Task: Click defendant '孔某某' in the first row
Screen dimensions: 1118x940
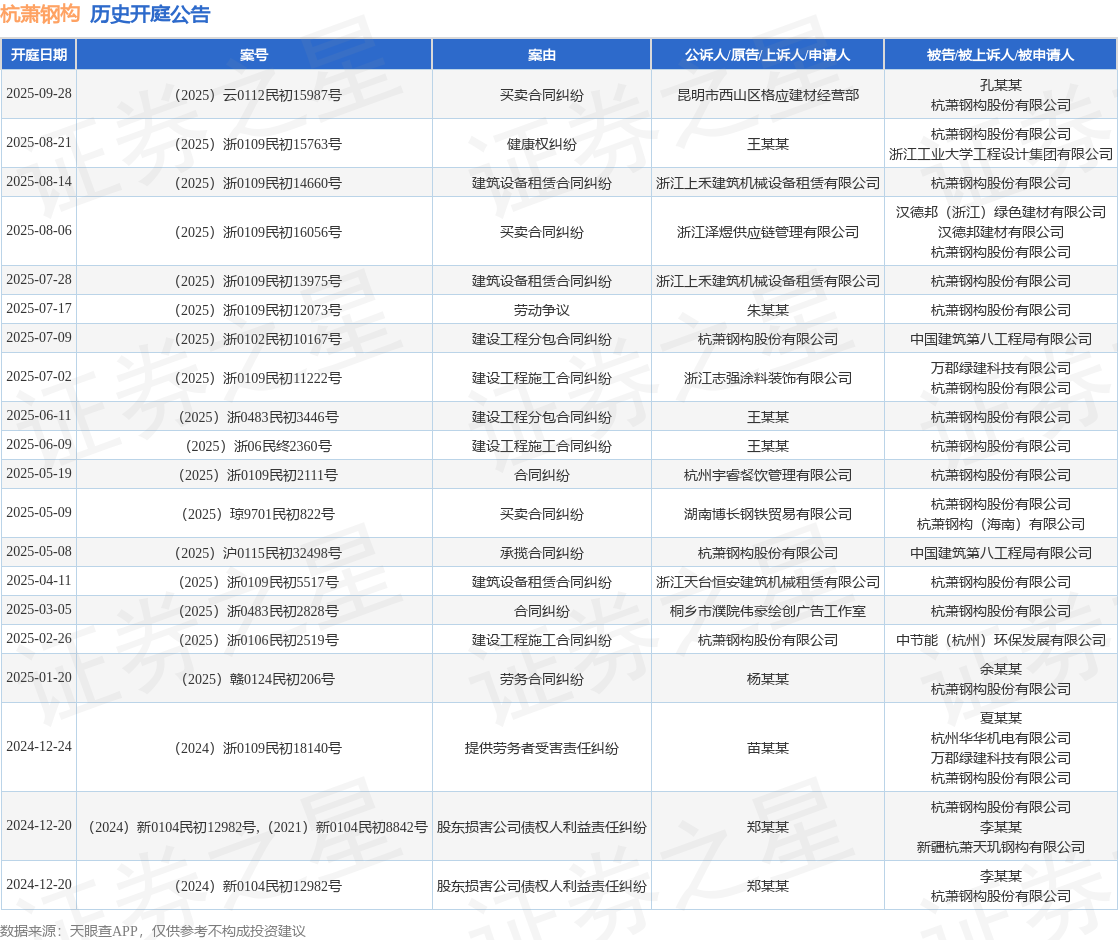Action: click(x=1000, y=85)
